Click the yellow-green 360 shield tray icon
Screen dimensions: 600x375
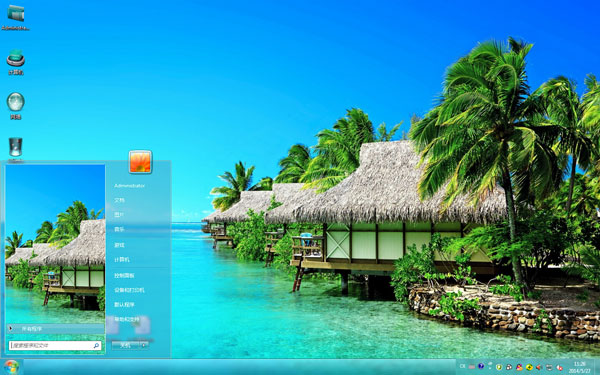499,367
